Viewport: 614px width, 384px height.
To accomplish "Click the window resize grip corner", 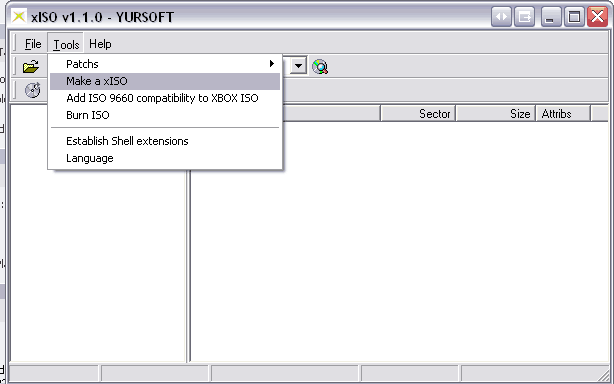I will tap(604, 375).
